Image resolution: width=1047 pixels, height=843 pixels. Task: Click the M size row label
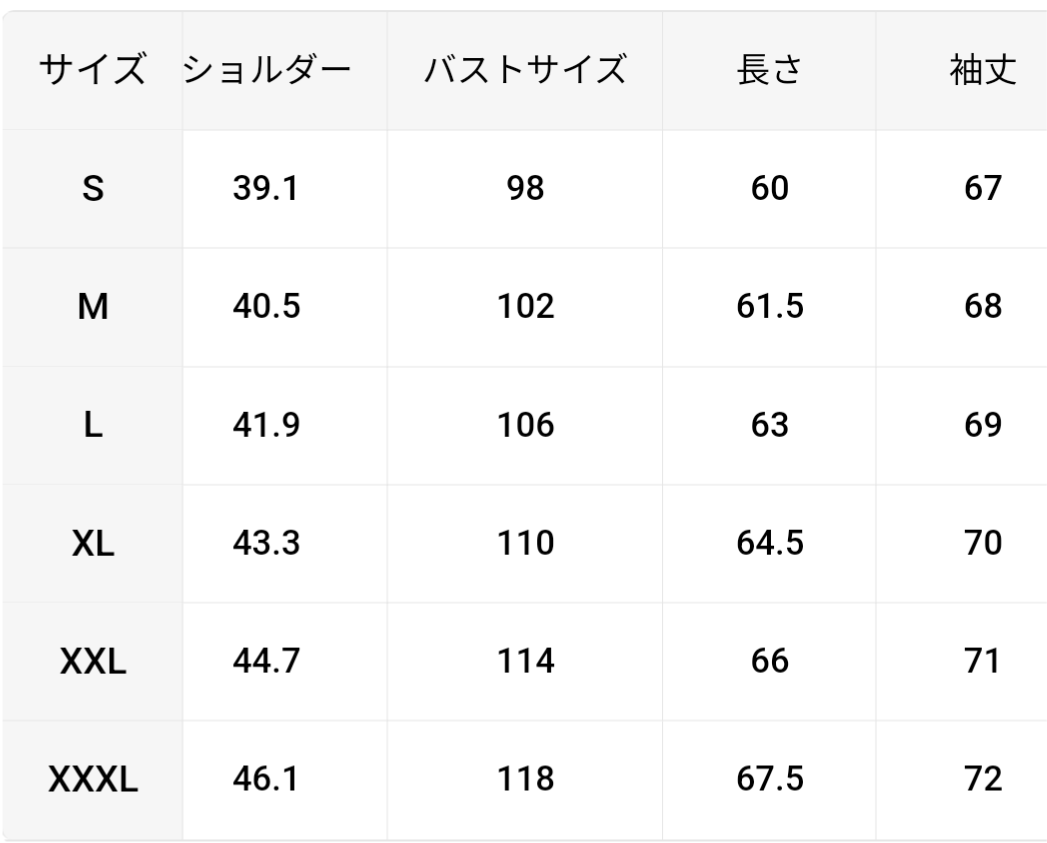point(92,307)
